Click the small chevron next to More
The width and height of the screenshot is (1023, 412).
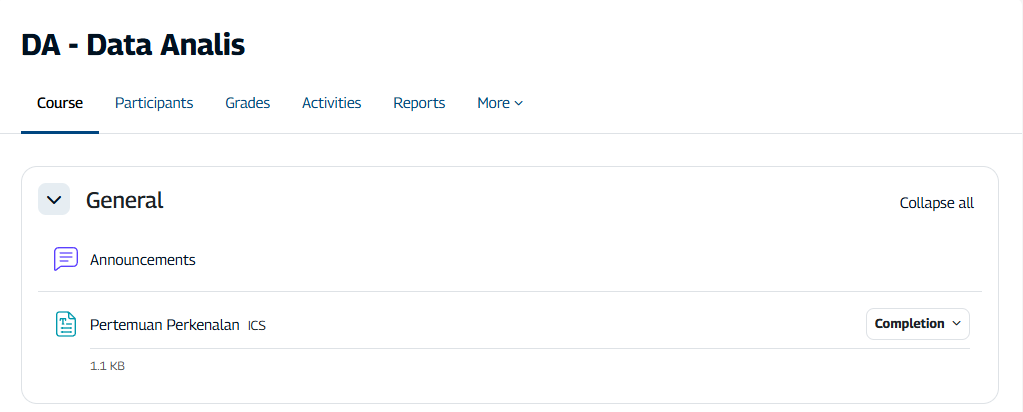518,104
